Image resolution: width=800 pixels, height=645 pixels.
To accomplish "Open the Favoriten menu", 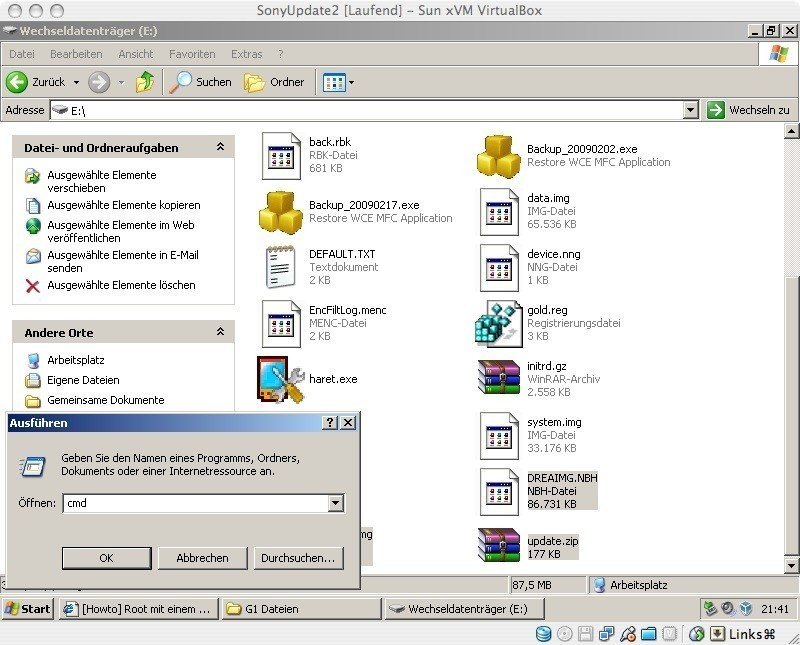I will 192,54.
